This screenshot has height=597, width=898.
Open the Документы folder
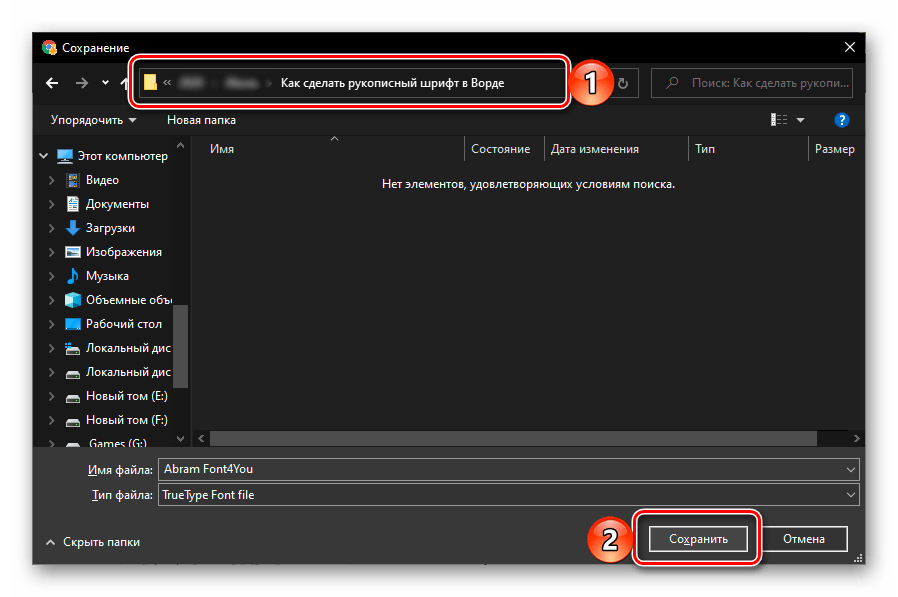[x=116, y=204]
